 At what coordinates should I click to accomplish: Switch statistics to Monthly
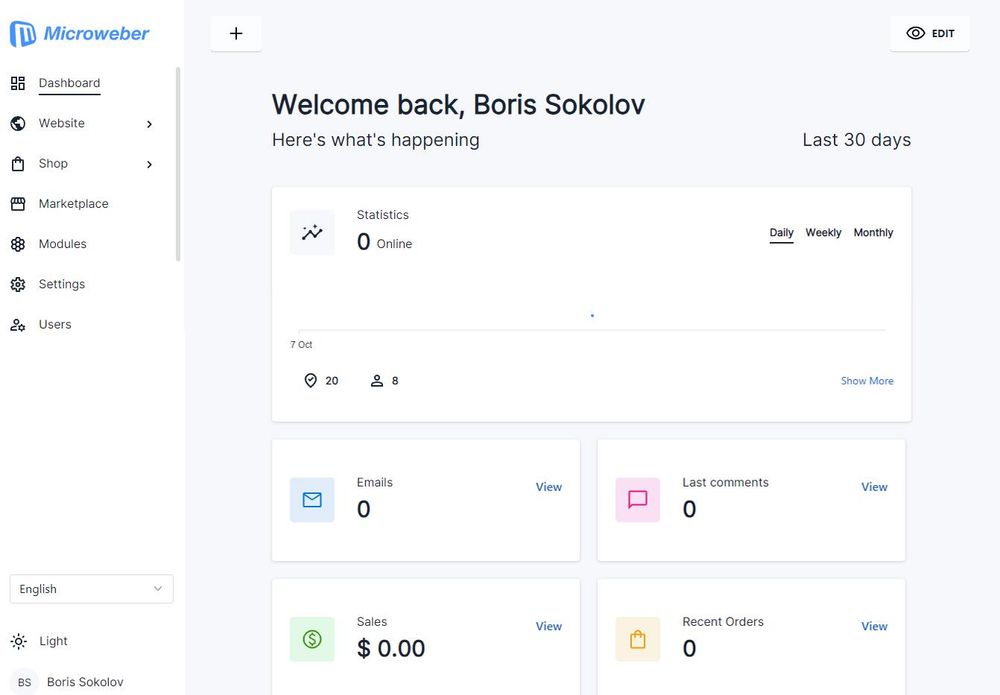coord(873,233)
